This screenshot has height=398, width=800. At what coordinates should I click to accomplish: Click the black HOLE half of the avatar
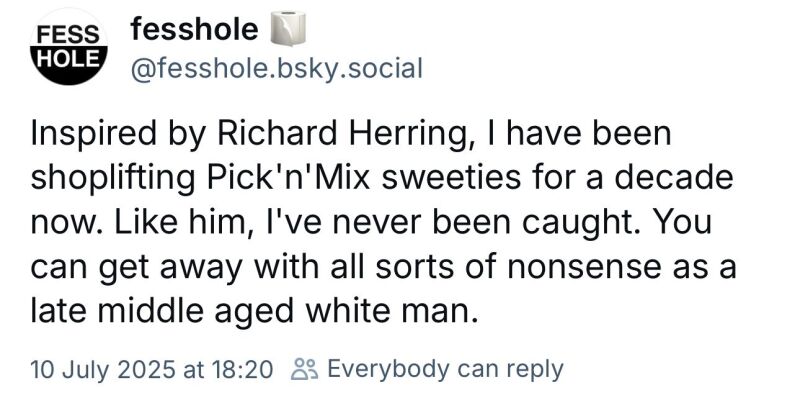pos(69,65)
